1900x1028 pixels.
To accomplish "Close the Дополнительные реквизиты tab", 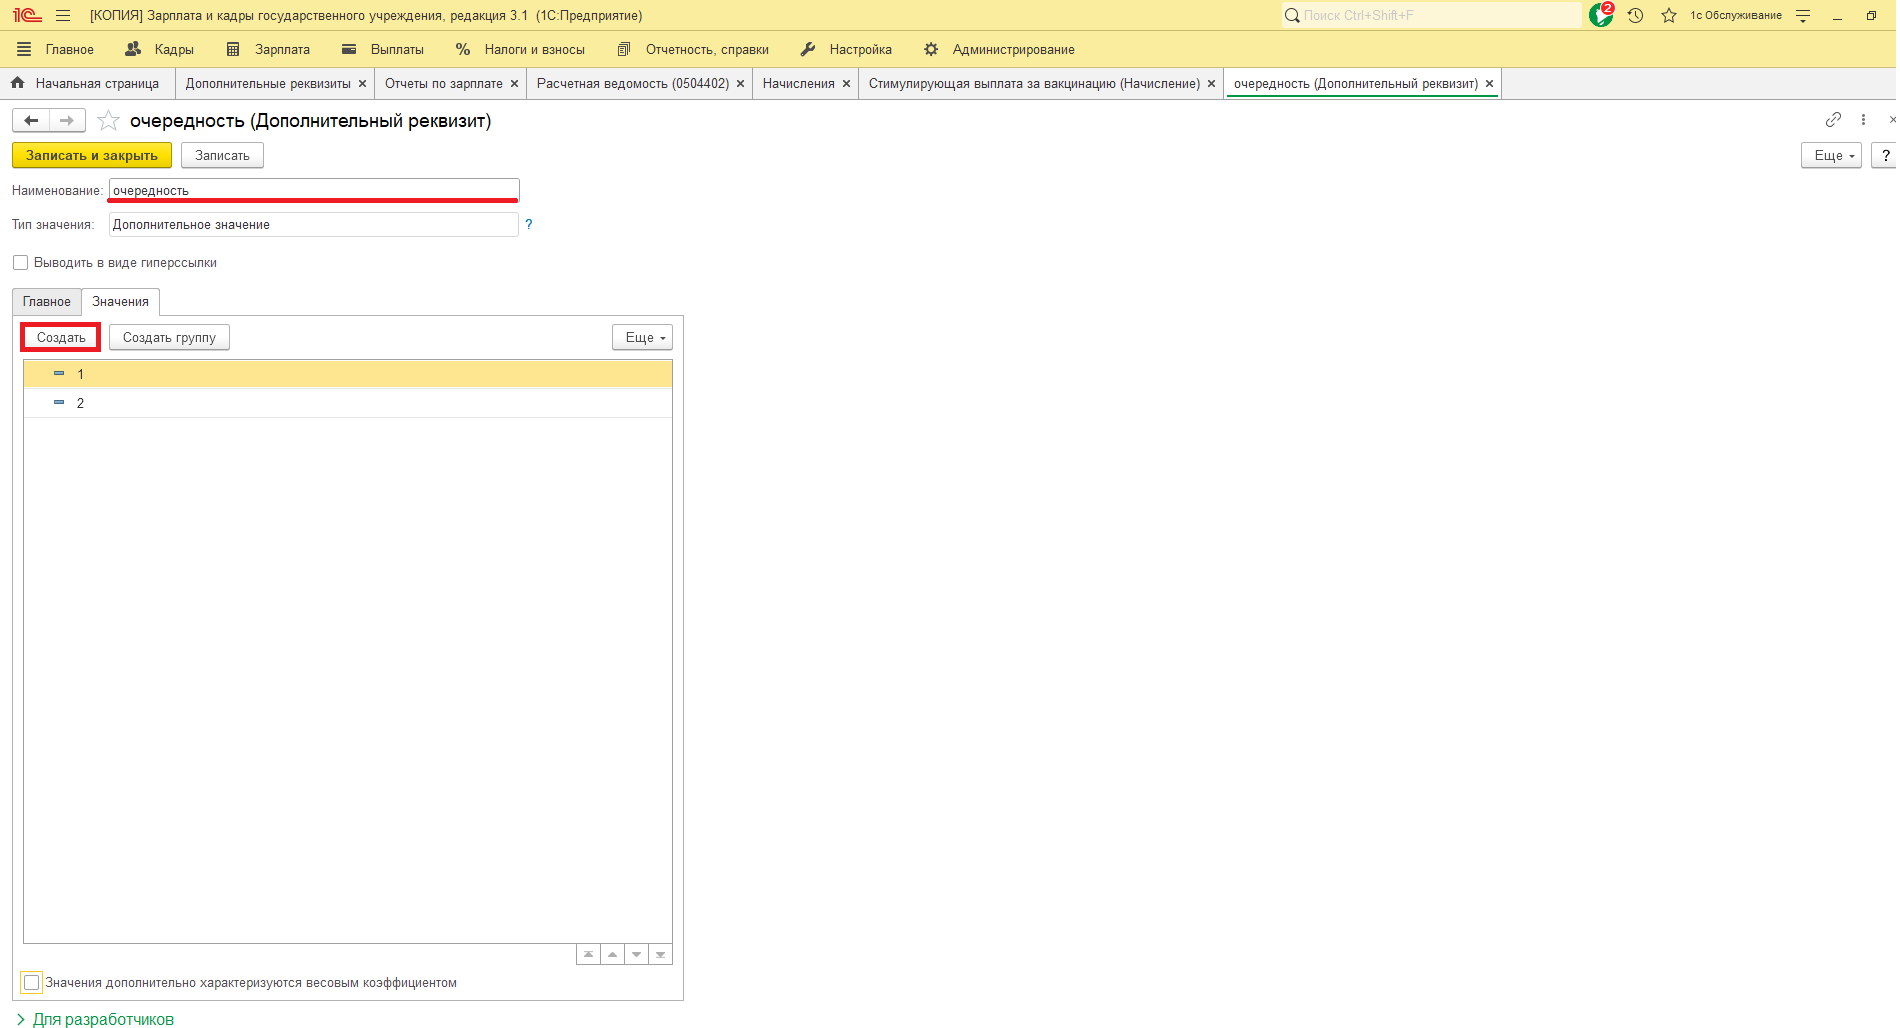I will tap(362, 84).
